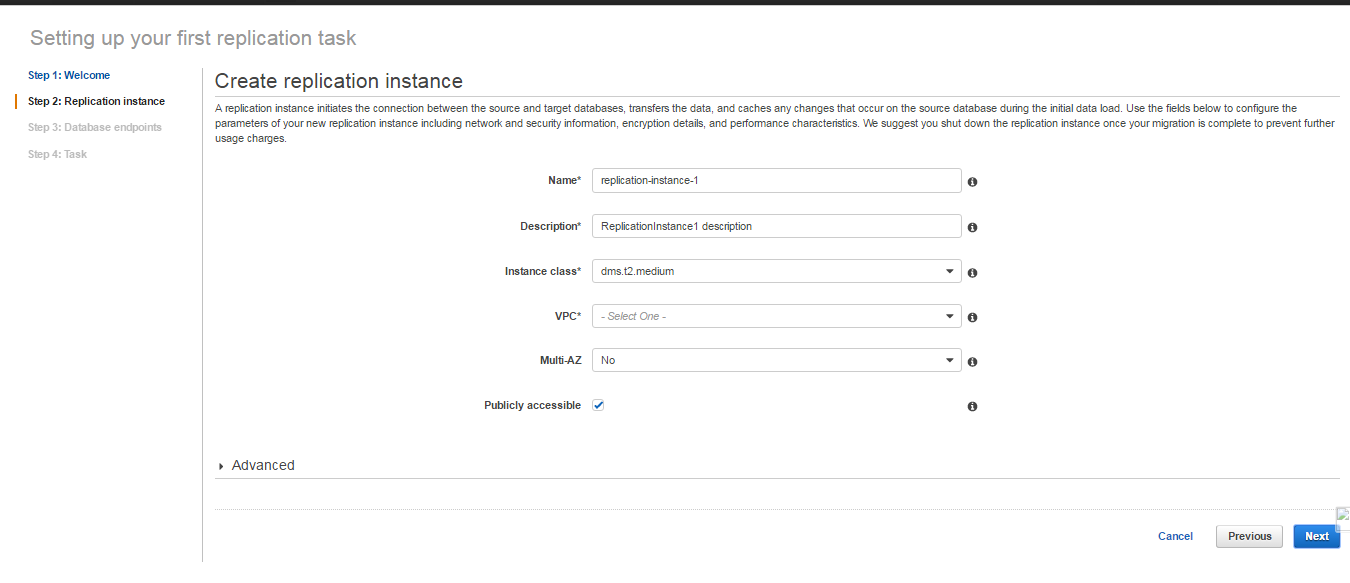The image size is (1350, 583).
Task: Select Step 2: Replication instance
Action: (96, 101)
